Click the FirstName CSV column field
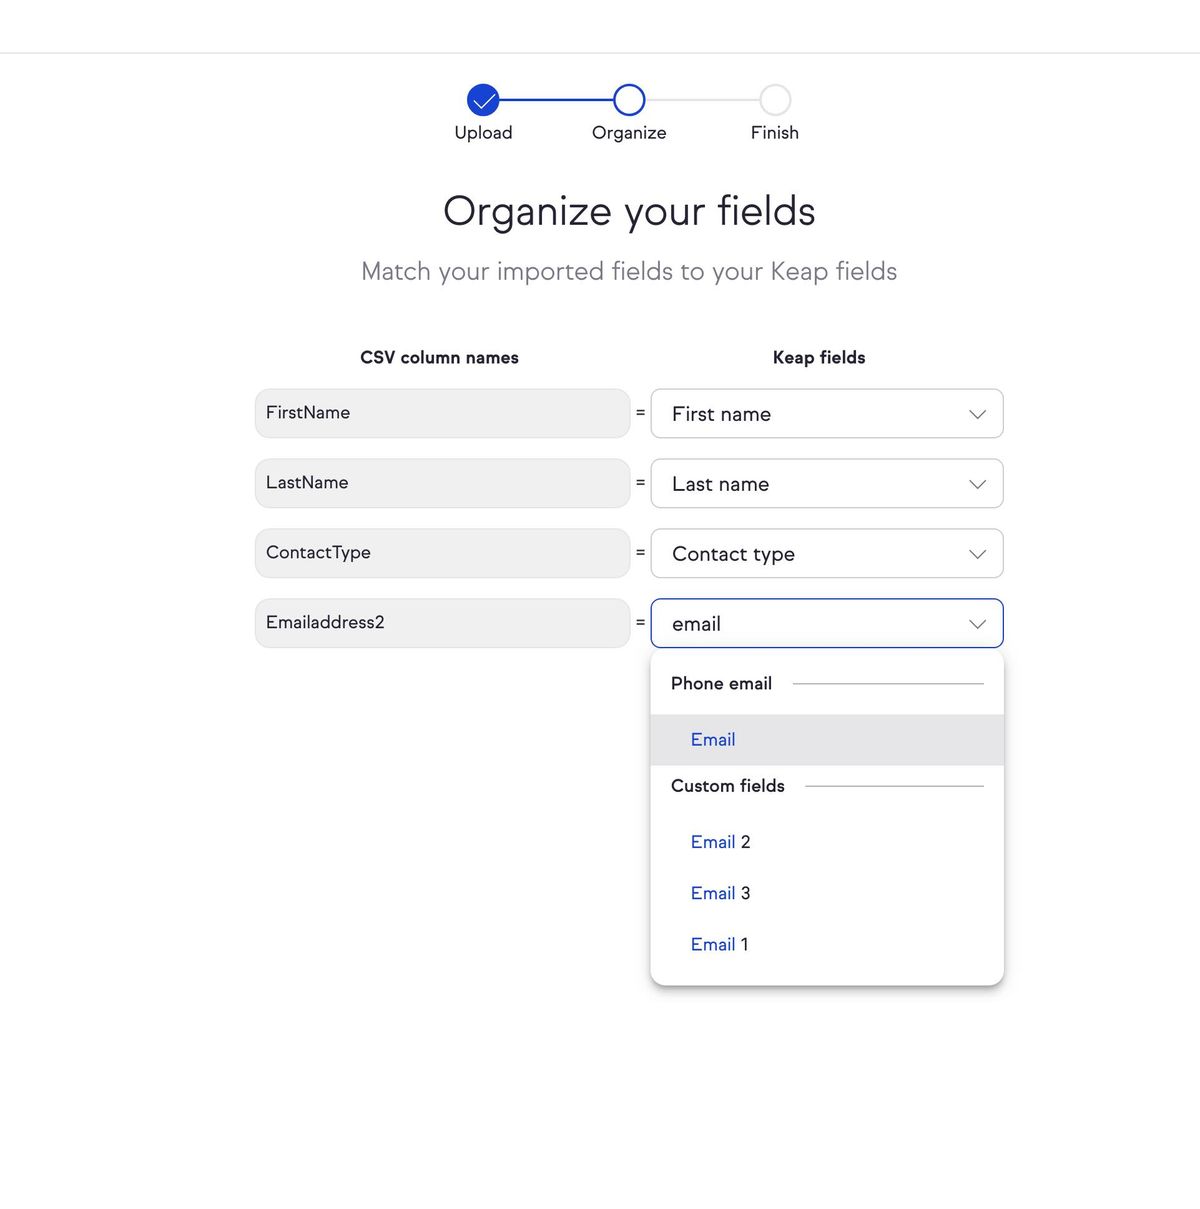 tap(443, 413)
